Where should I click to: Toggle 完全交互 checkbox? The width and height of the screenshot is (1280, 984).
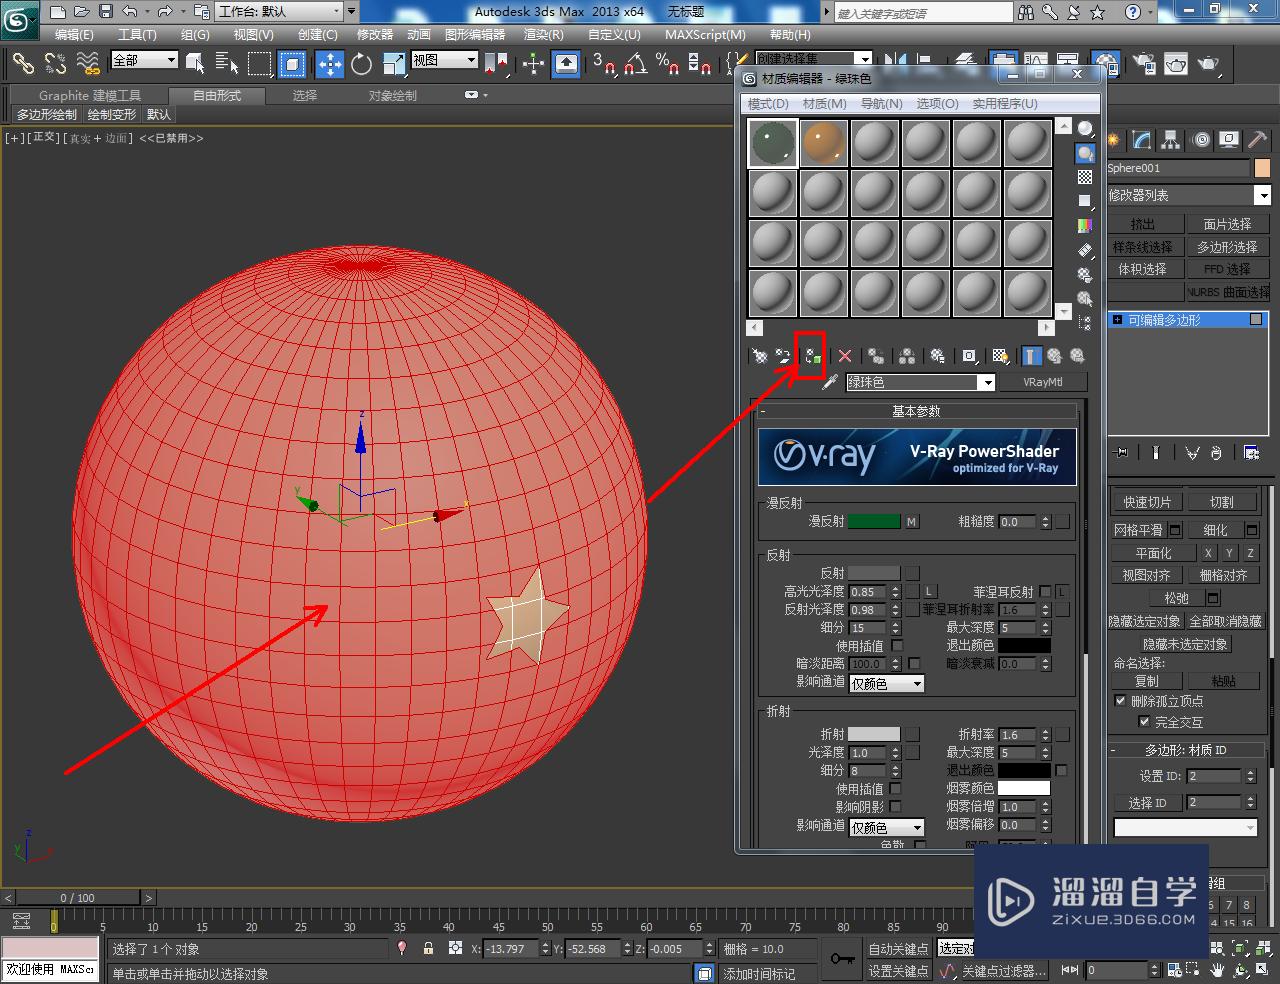tap(1144, 722)
